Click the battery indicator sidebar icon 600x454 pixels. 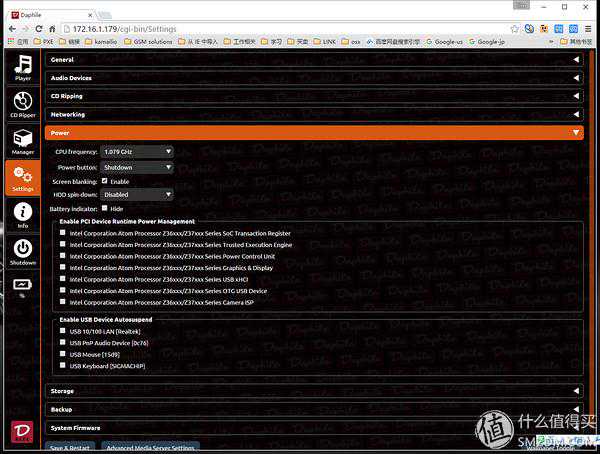[22, 285]
